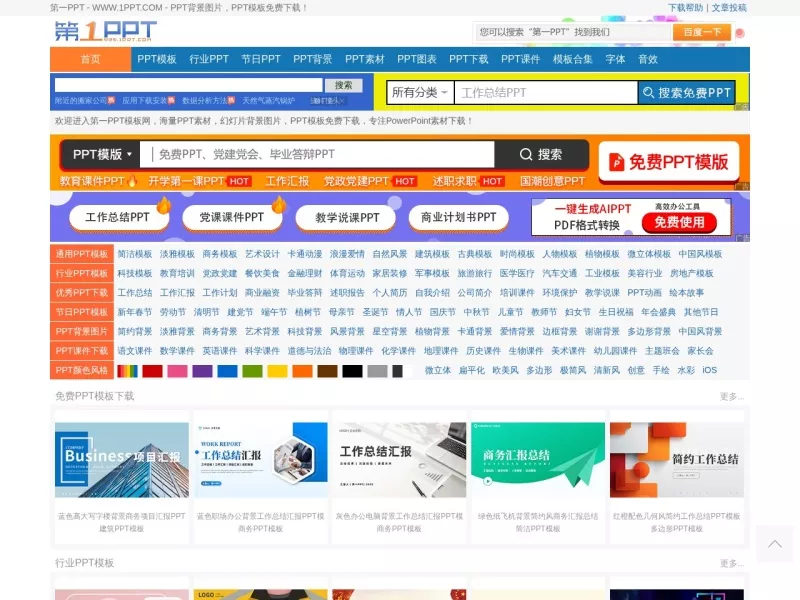Click the 一键生成AIPPT ad text
Image resolution: width=800 pixels, height=600 pixels.
point(593,209)
